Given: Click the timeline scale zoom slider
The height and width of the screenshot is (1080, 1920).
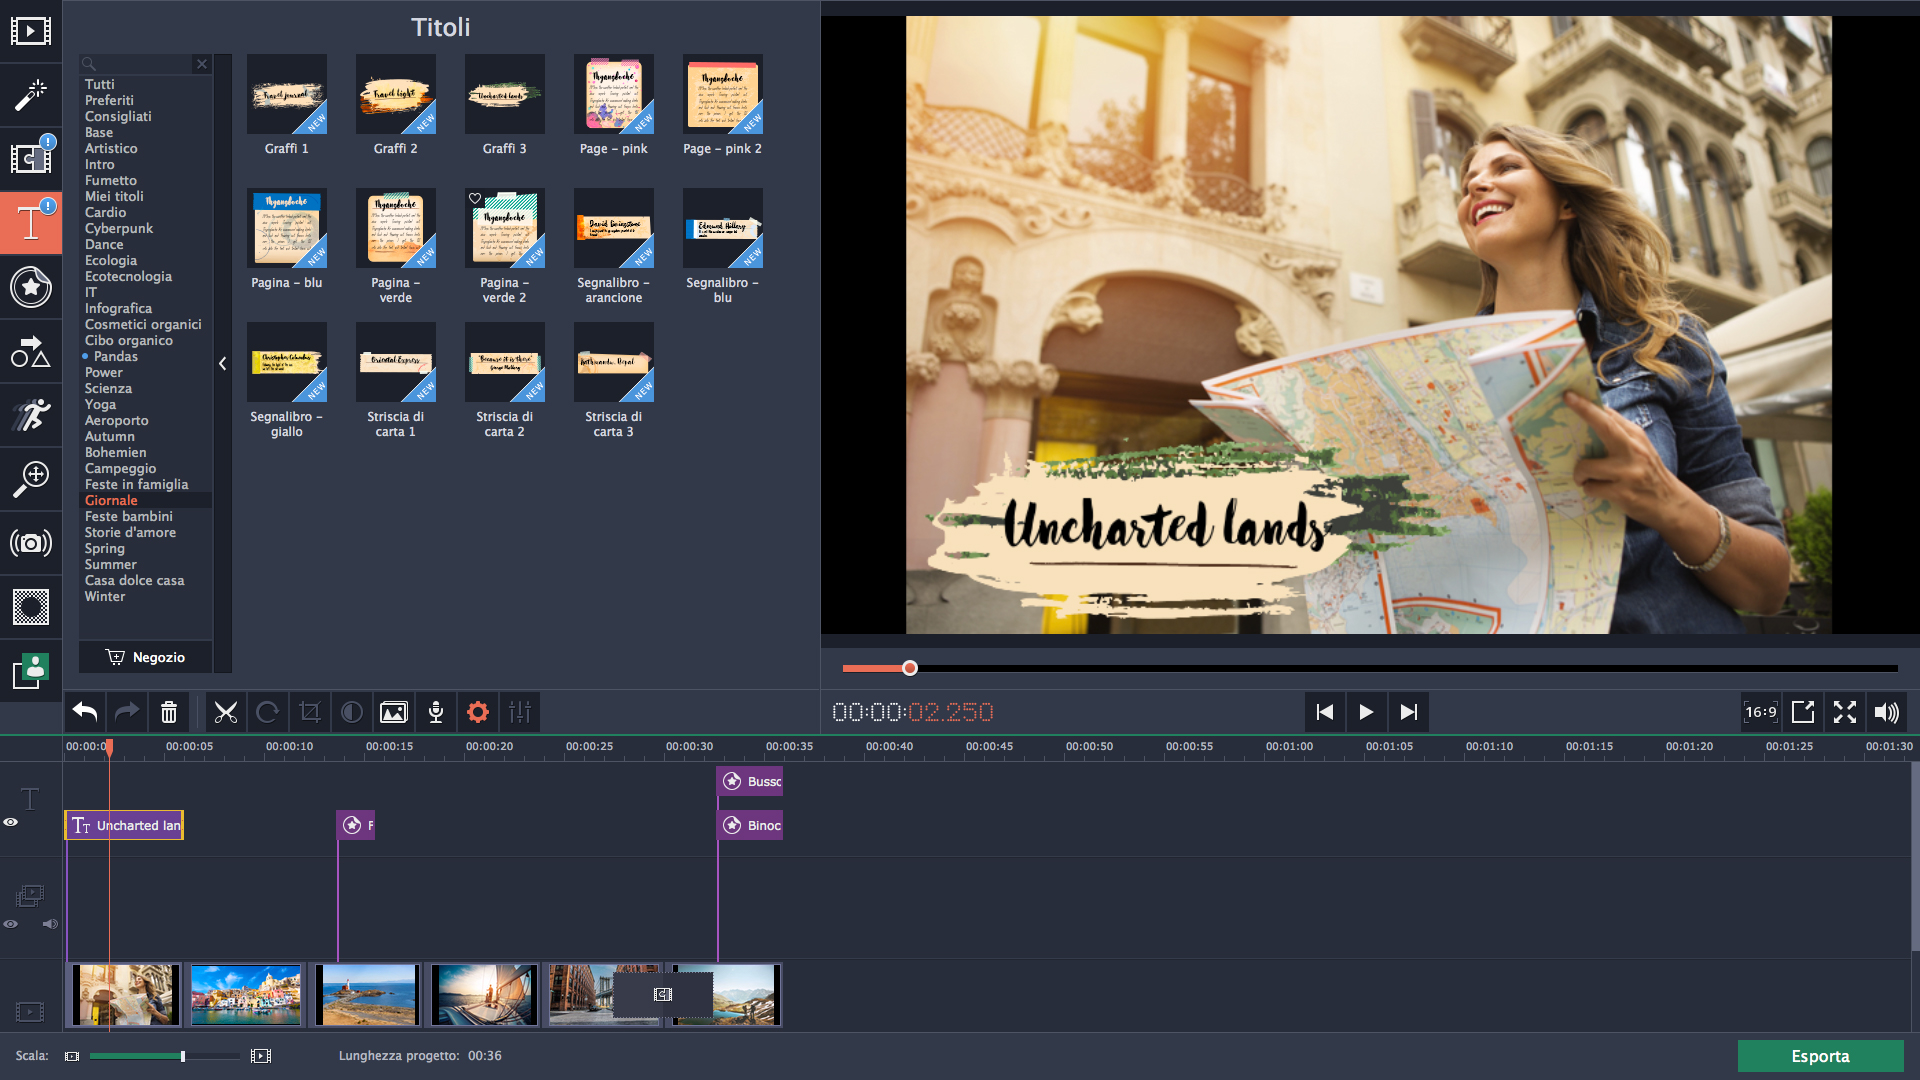Looking at the screenshot, I should tap(182, 1056).
